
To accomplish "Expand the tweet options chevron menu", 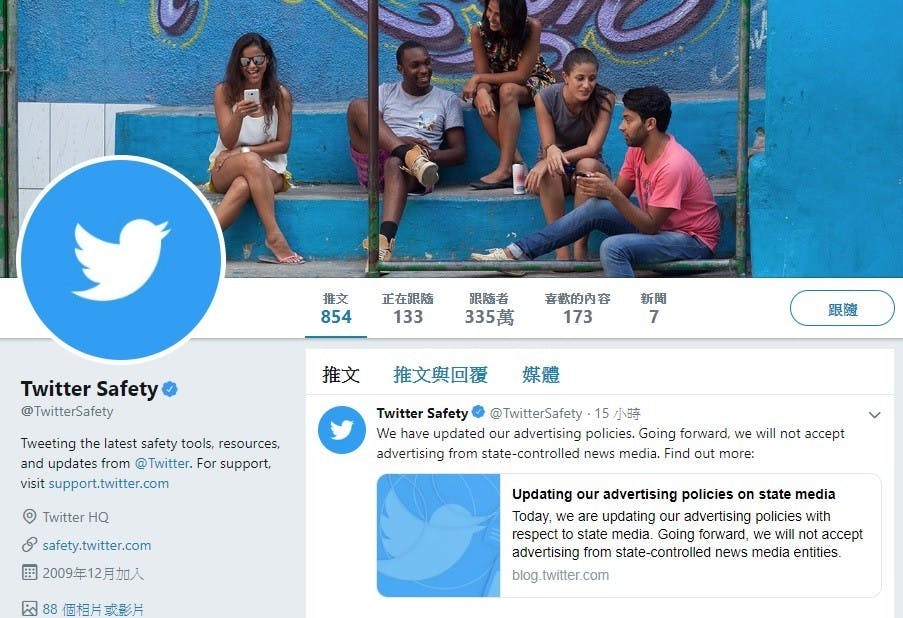I will coord(874,415).
